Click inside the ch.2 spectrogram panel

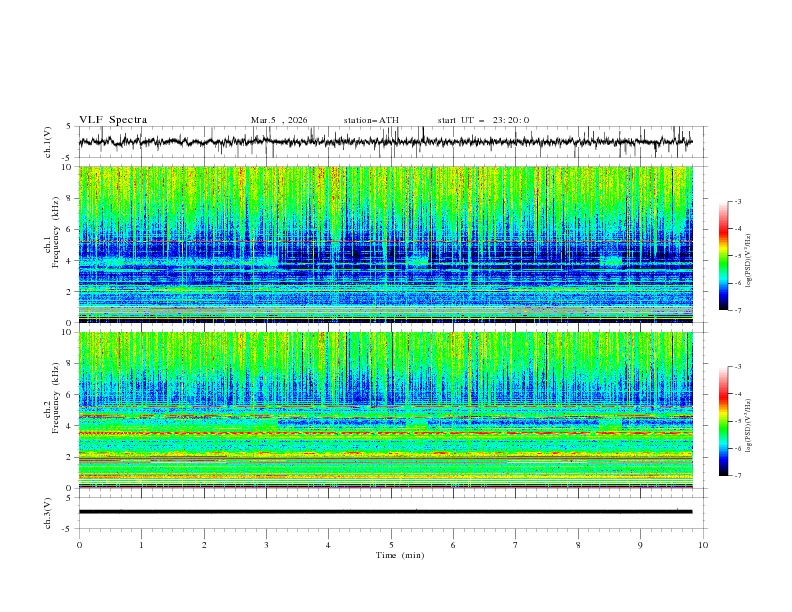coord(385,410)
